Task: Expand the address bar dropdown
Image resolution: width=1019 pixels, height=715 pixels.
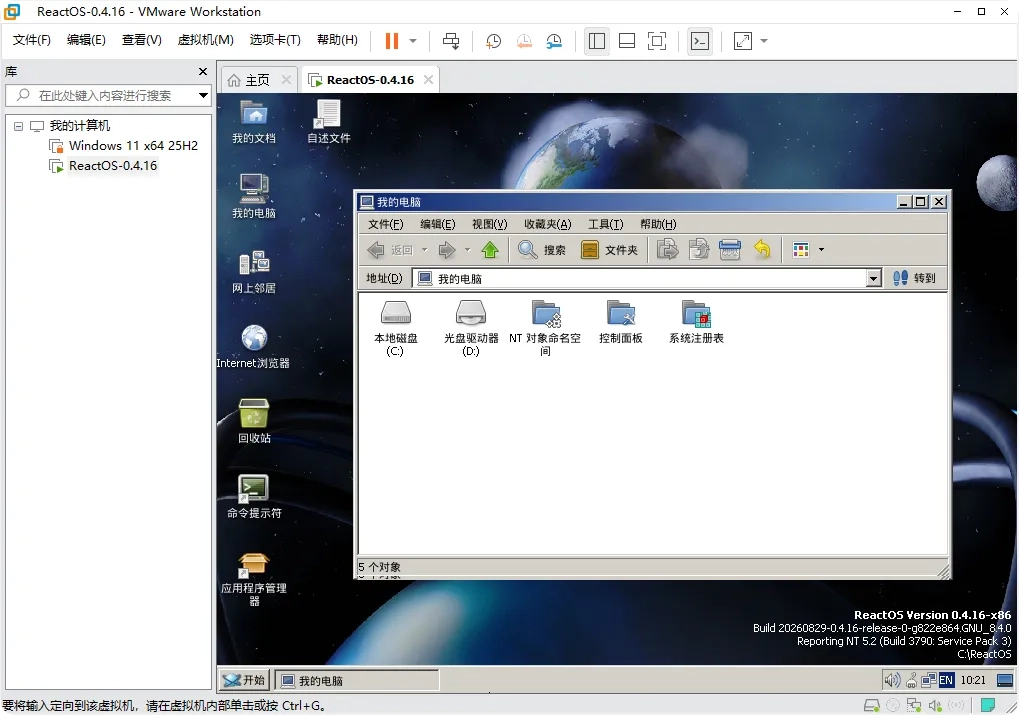Action: tap(873, 279)
